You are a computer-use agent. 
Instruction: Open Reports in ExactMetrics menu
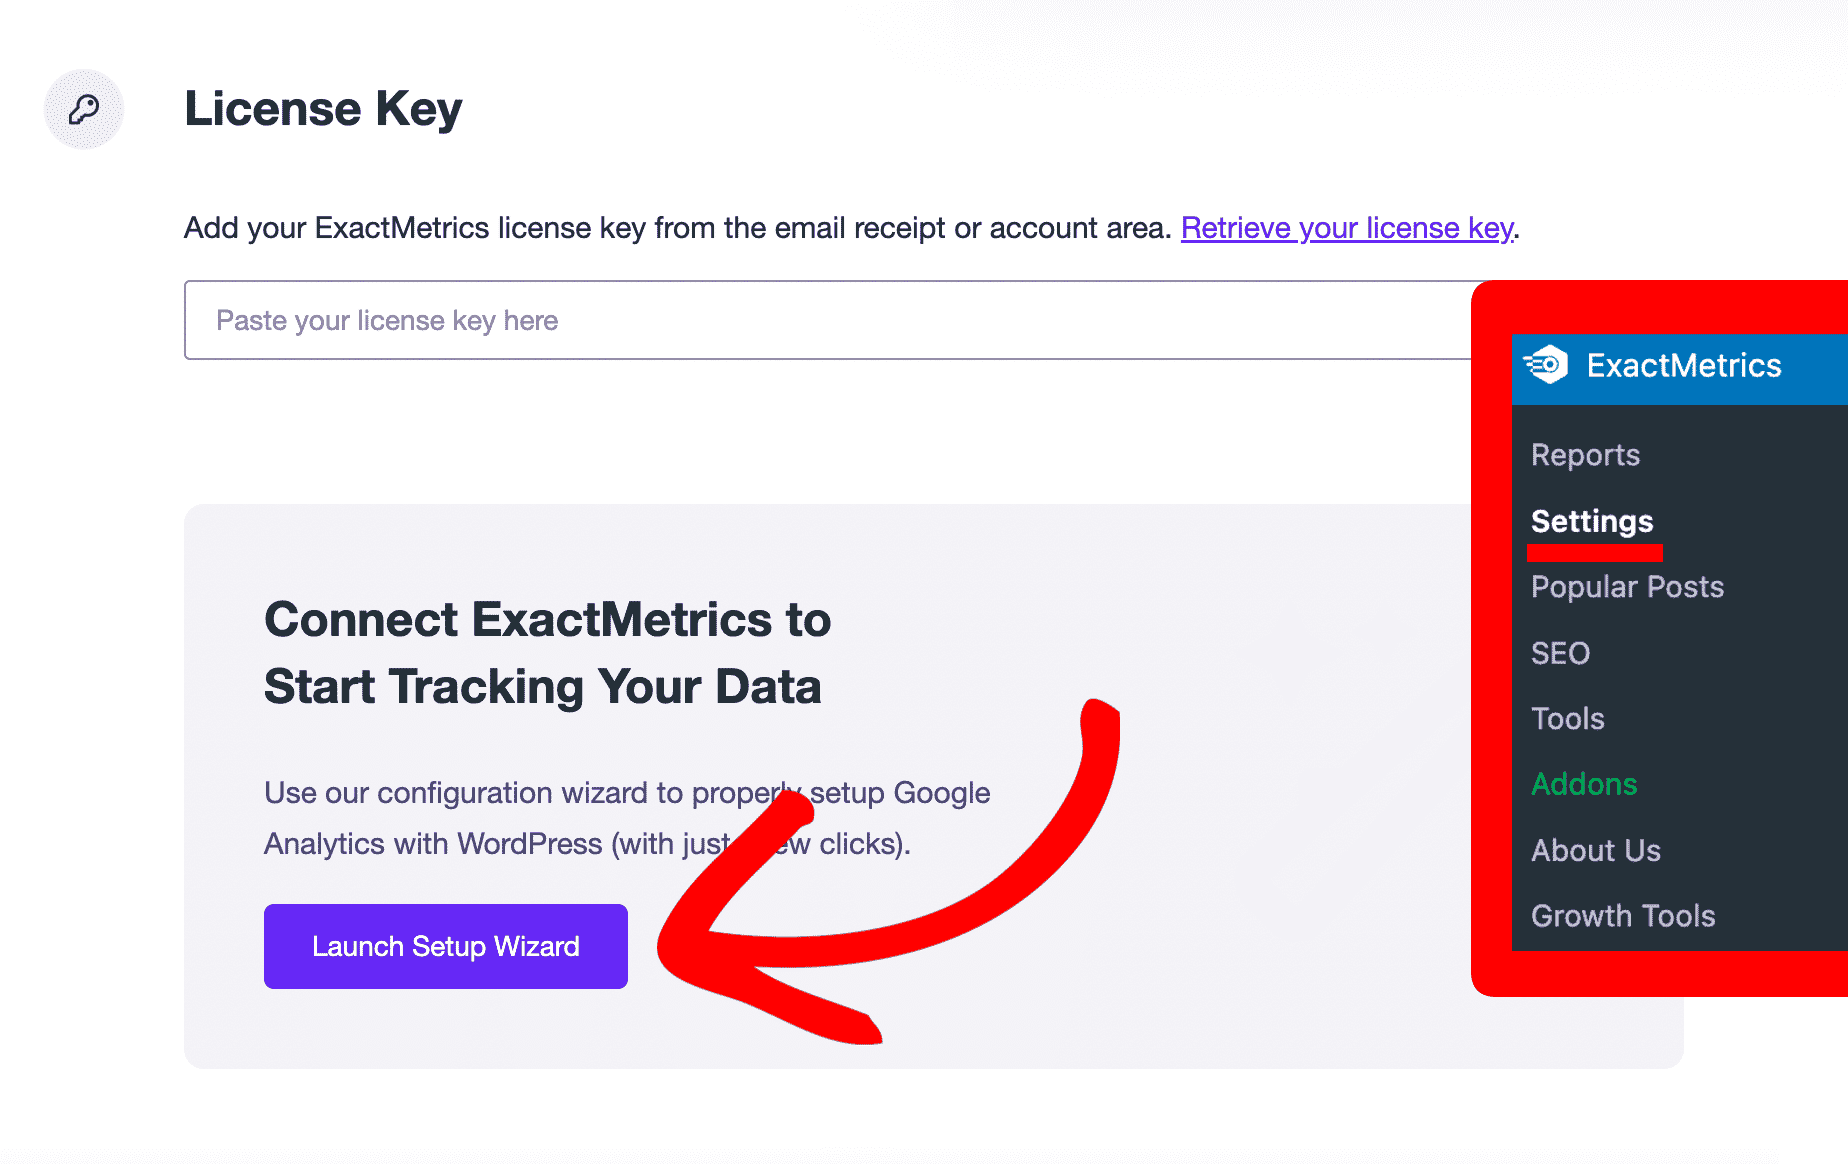[x=1585, y=455]
